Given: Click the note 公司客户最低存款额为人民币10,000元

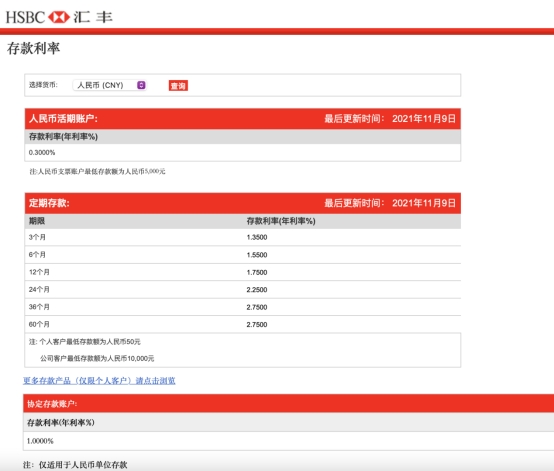Looking at the screenshot, I should [x=97, y=359].
